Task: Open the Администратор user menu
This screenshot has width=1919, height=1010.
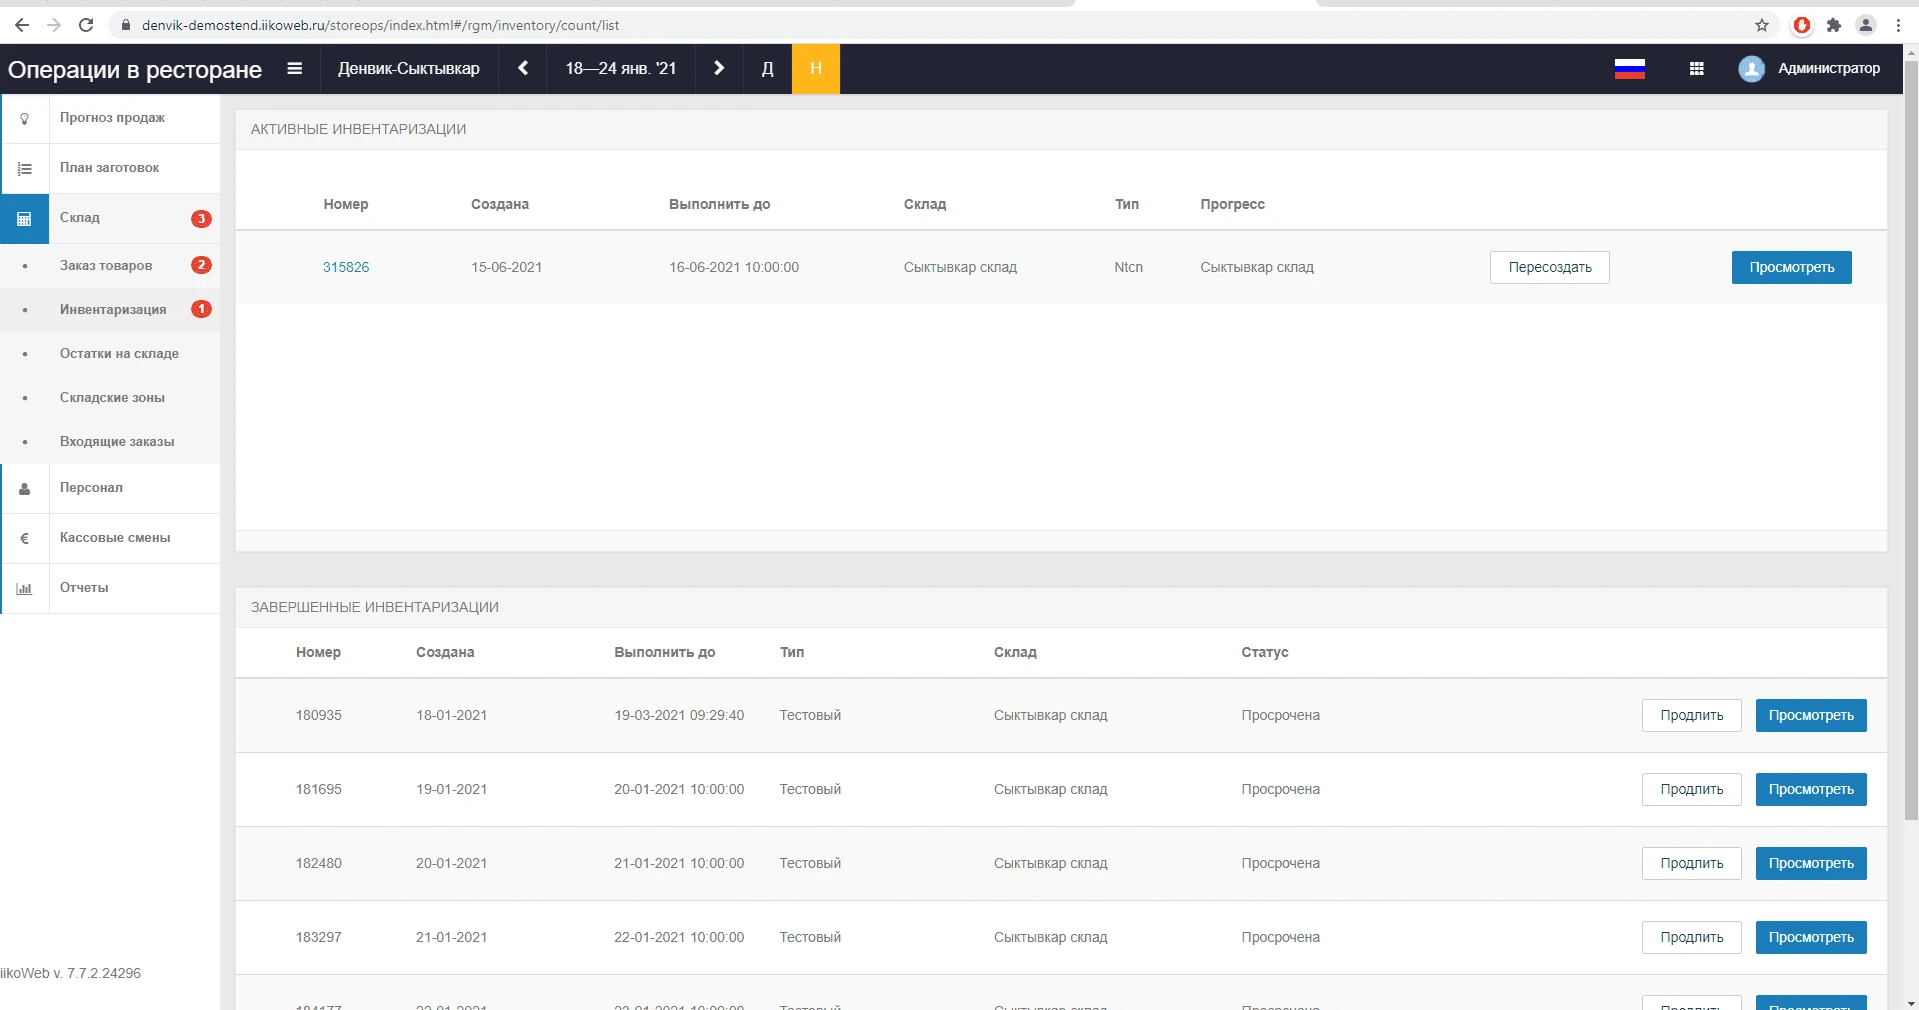Action: [1809, 69]
